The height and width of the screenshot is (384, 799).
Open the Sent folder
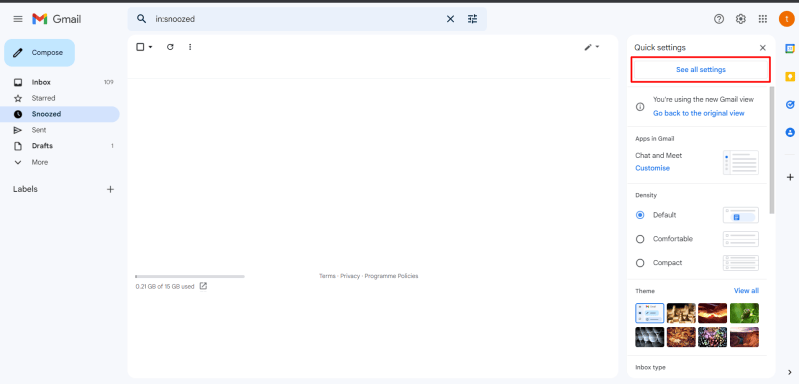(x=60, y=130)
